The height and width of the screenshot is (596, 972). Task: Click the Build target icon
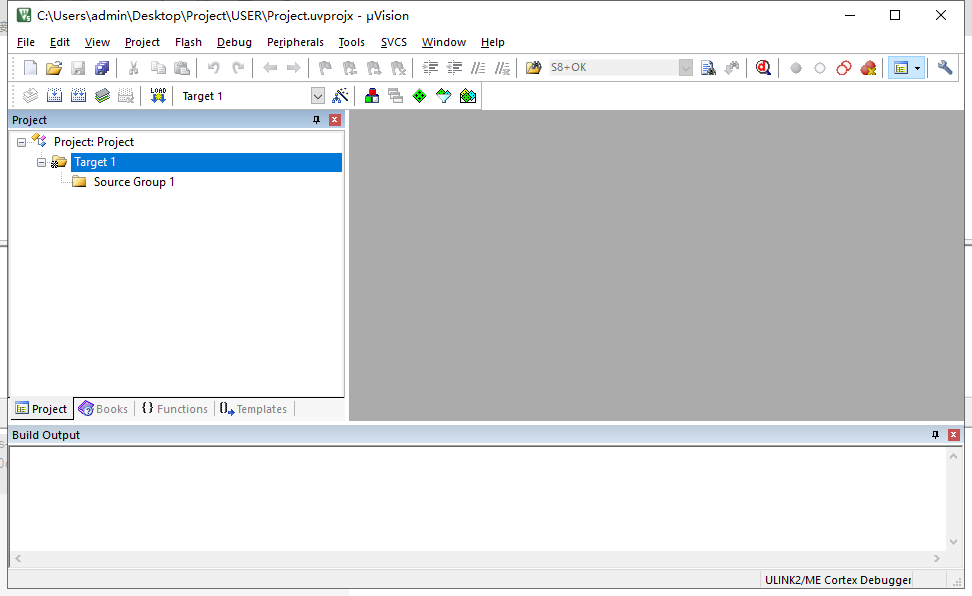tap(55, 96)
